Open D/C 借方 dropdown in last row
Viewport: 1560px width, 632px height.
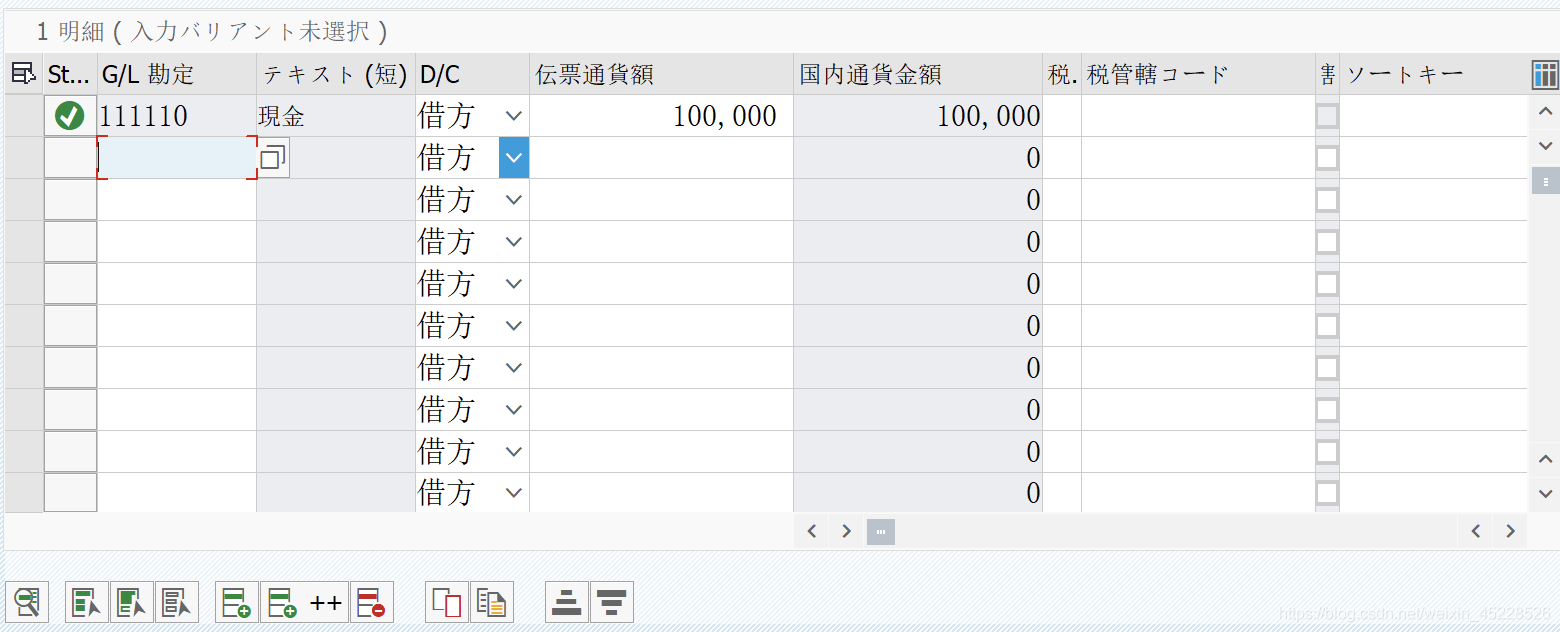[514, 492]
